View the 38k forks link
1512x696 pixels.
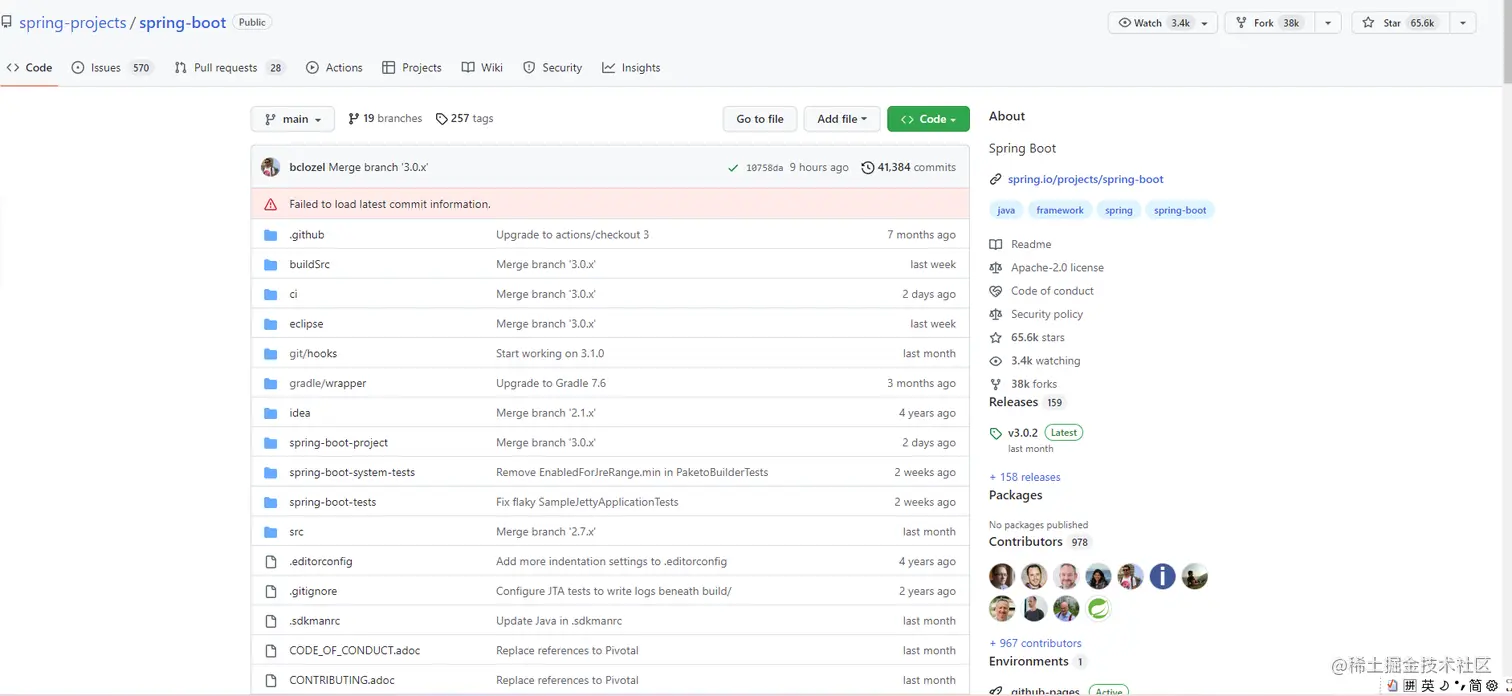1023,384
